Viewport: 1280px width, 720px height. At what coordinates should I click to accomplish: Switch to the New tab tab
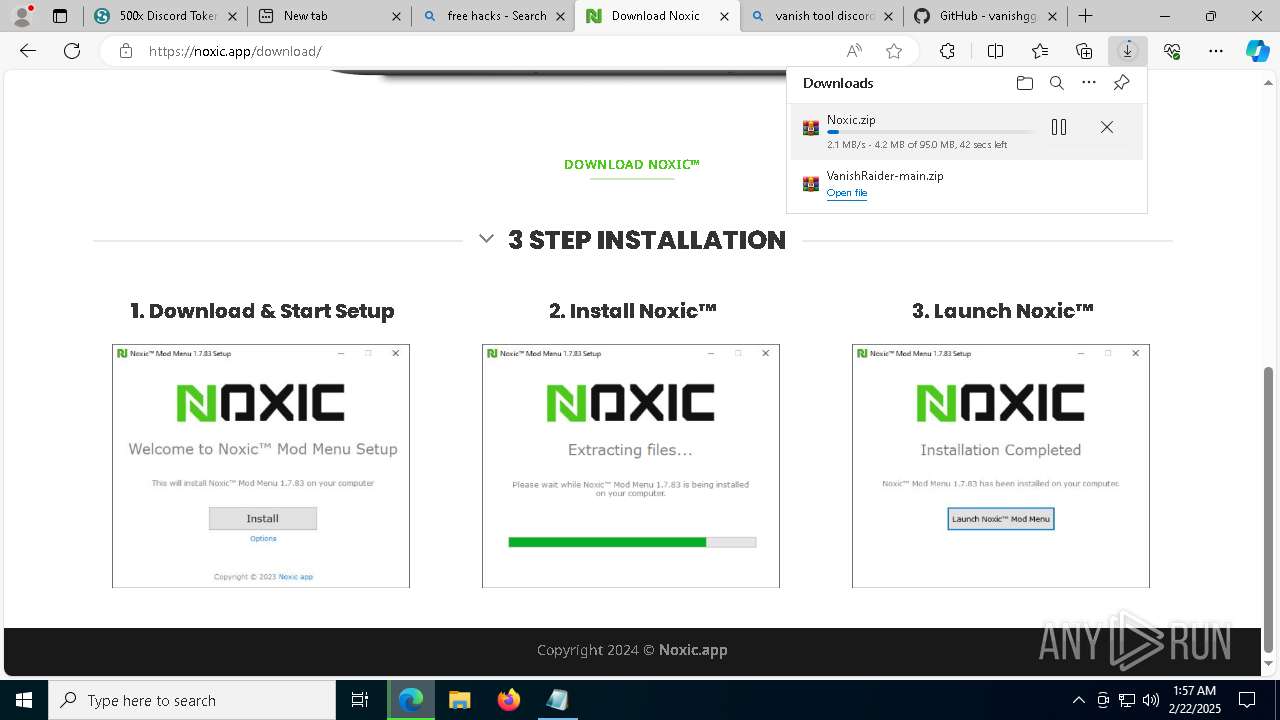[x=328, y=16]
